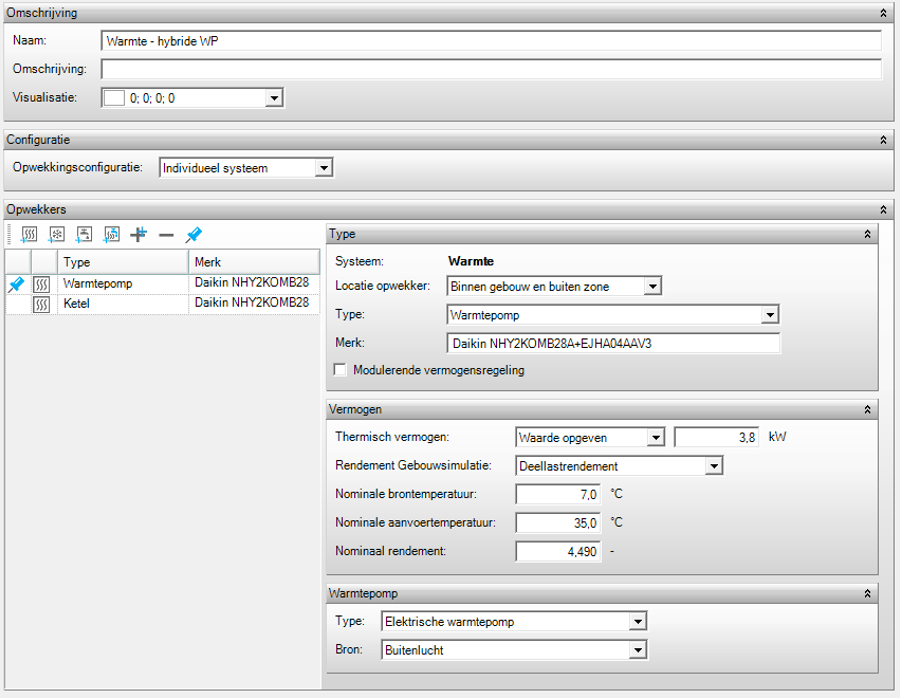Click Nominaal rendement field 4,490

[558, 552]
